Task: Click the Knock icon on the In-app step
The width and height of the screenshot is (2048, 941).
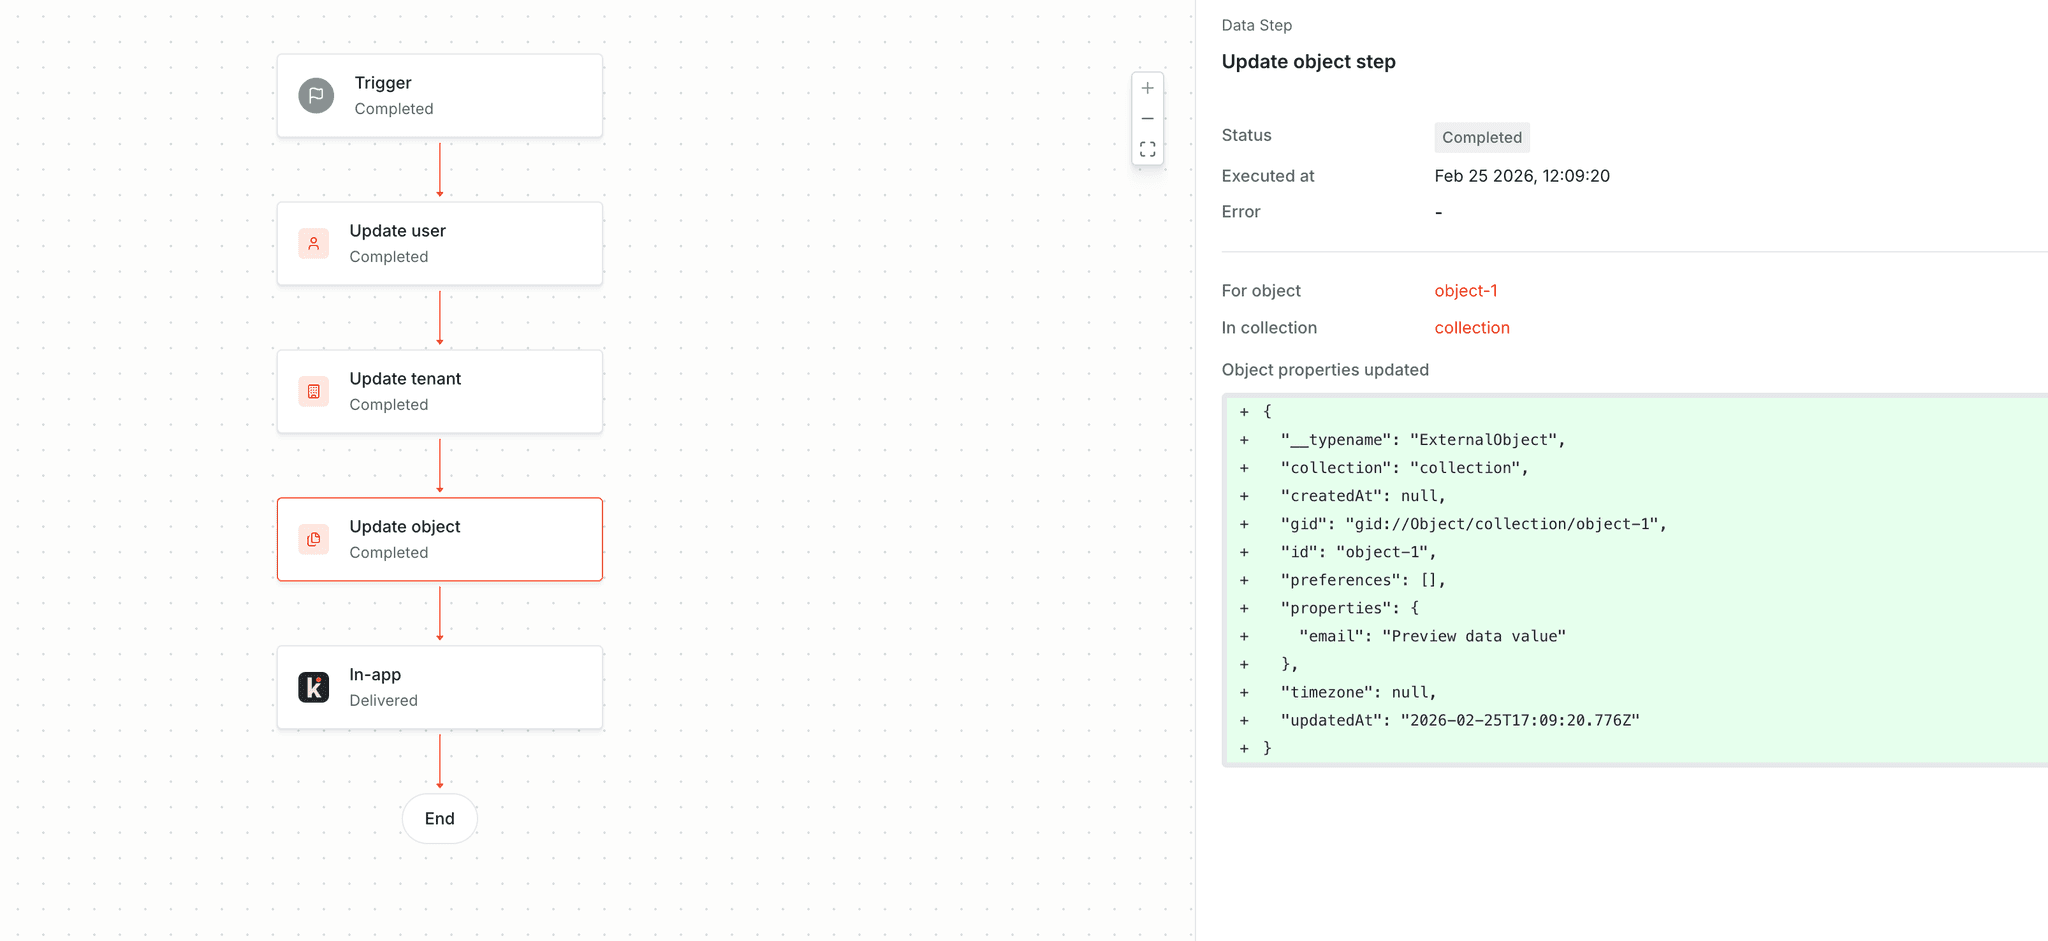Action: [x=315, y=687]
